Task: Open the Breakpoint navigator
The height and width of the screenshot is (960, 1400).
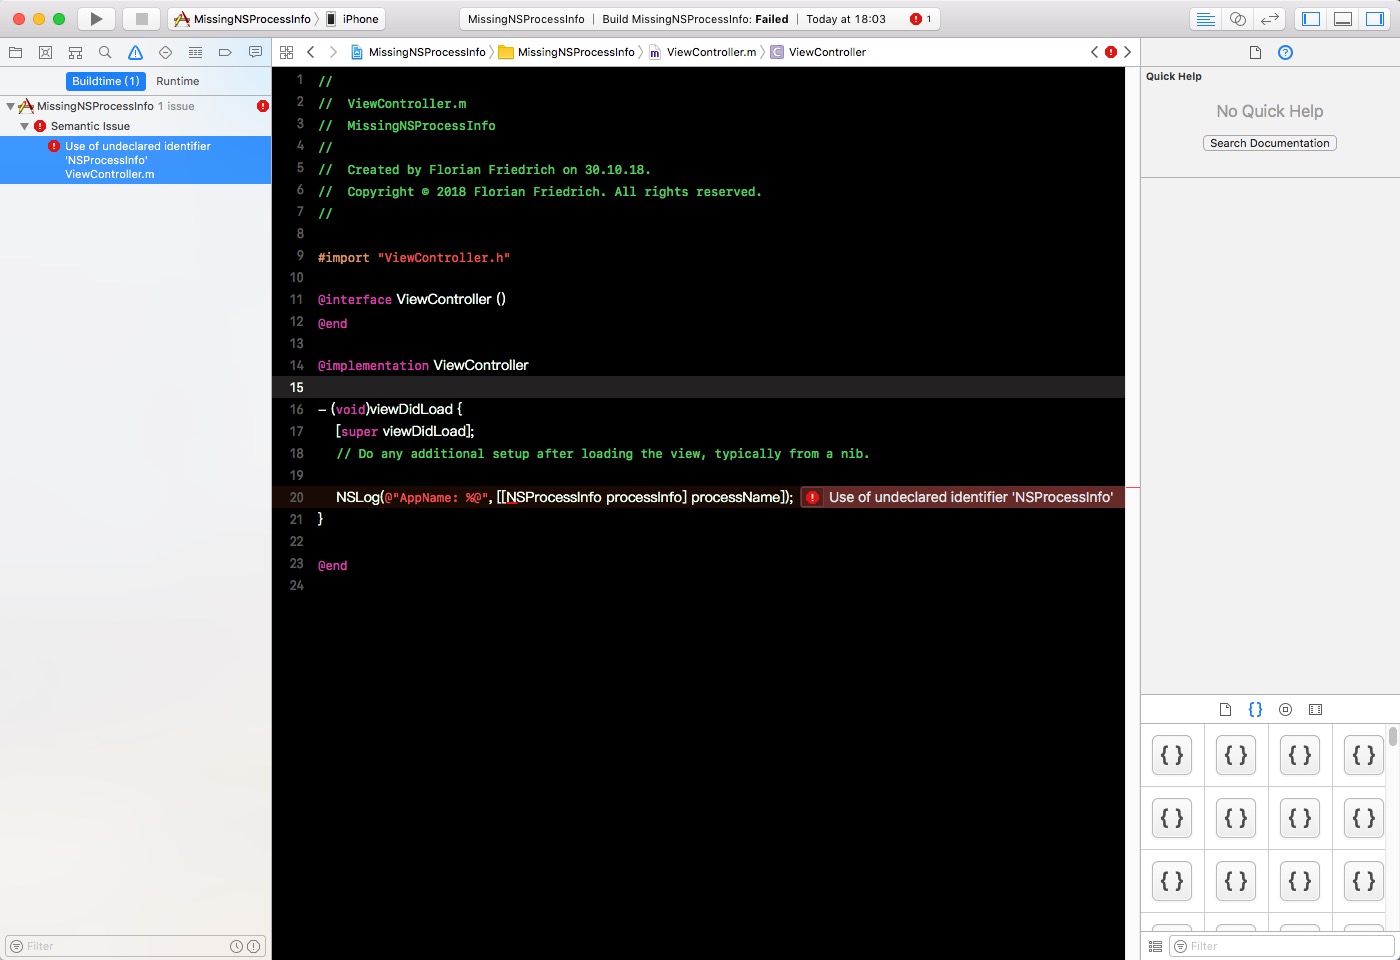Action: (x=224, y=52)
